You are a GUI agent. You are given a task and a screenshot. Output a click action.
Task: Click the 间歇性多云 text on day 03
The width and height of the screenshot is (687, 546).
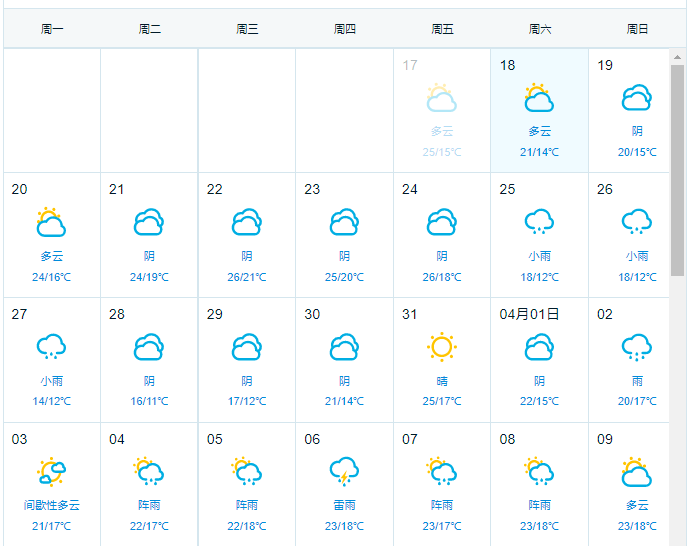(52, 505)
